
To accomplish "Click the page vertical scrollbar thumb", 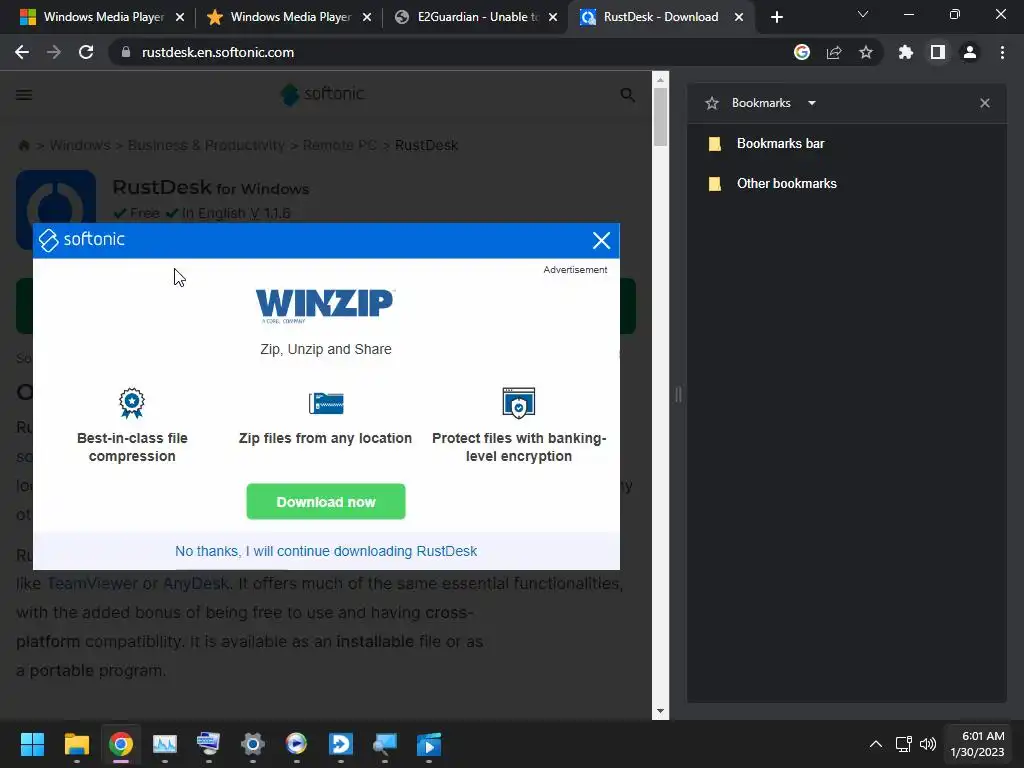I will (660, 118).
